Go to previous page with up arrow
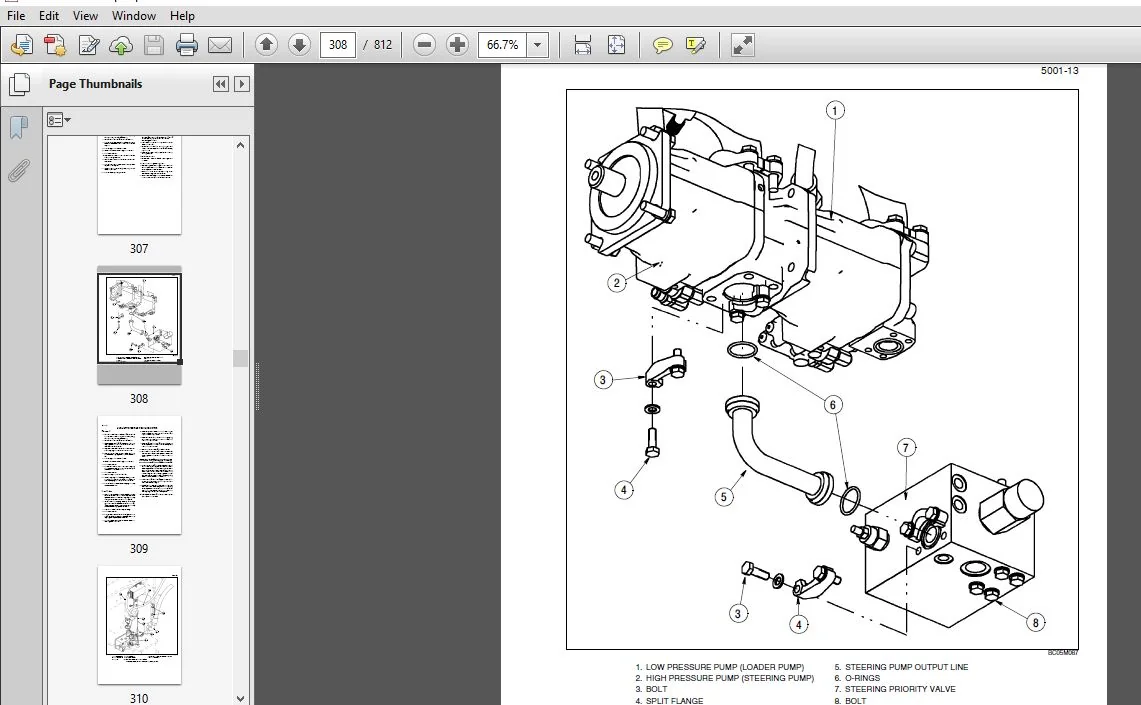Screen dimensions: 1141x705 pyautogui.click(x=266, y=45)
